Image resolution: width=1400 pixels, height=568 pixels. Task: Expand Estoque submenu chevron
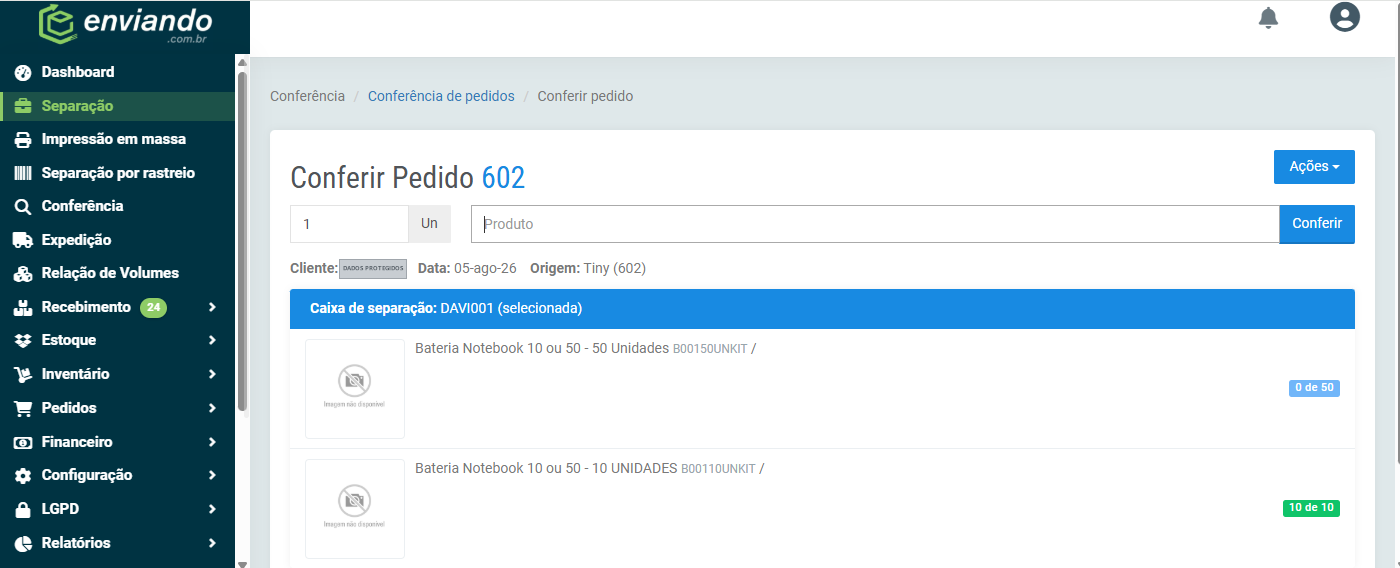click(212, 340)
